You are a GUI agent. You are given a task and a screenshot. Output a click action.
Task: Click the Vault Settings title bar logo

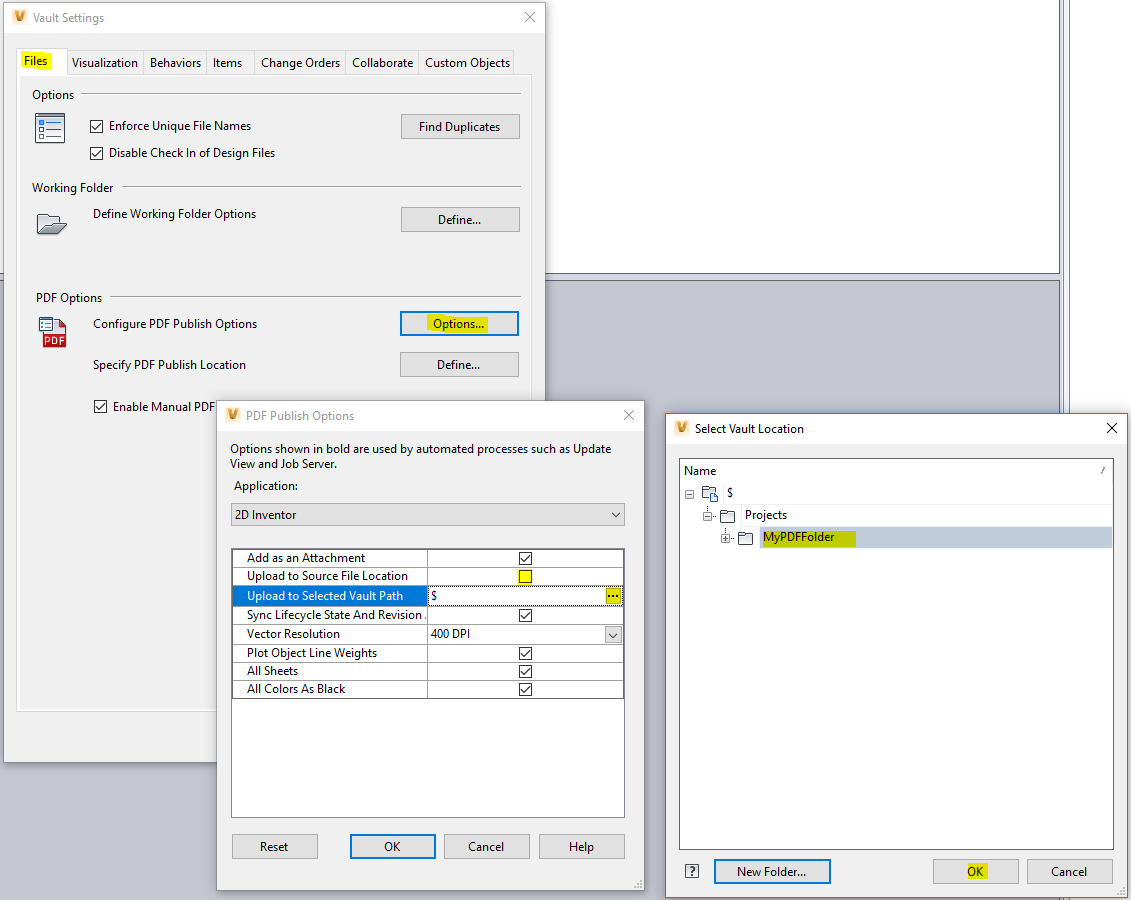[19, 17]
